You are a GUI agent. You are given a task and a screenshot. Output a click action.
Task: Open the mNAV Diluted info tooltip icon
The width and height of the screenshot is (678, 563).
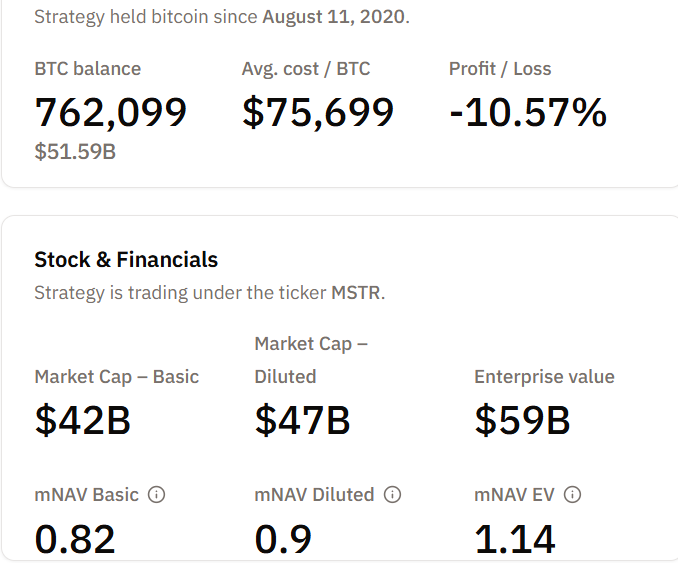pos(393,494)
